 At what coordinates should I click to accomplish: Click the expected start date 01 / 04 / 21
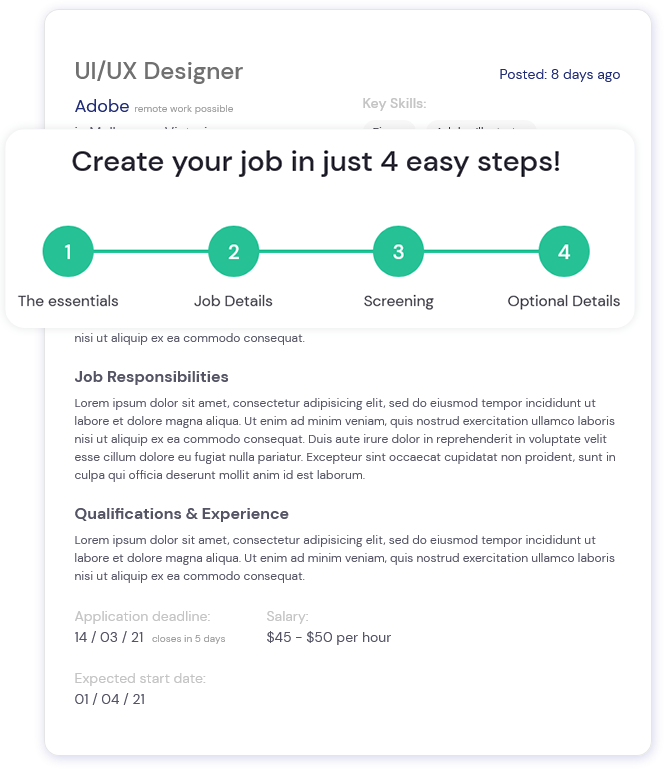click(110, 699)
